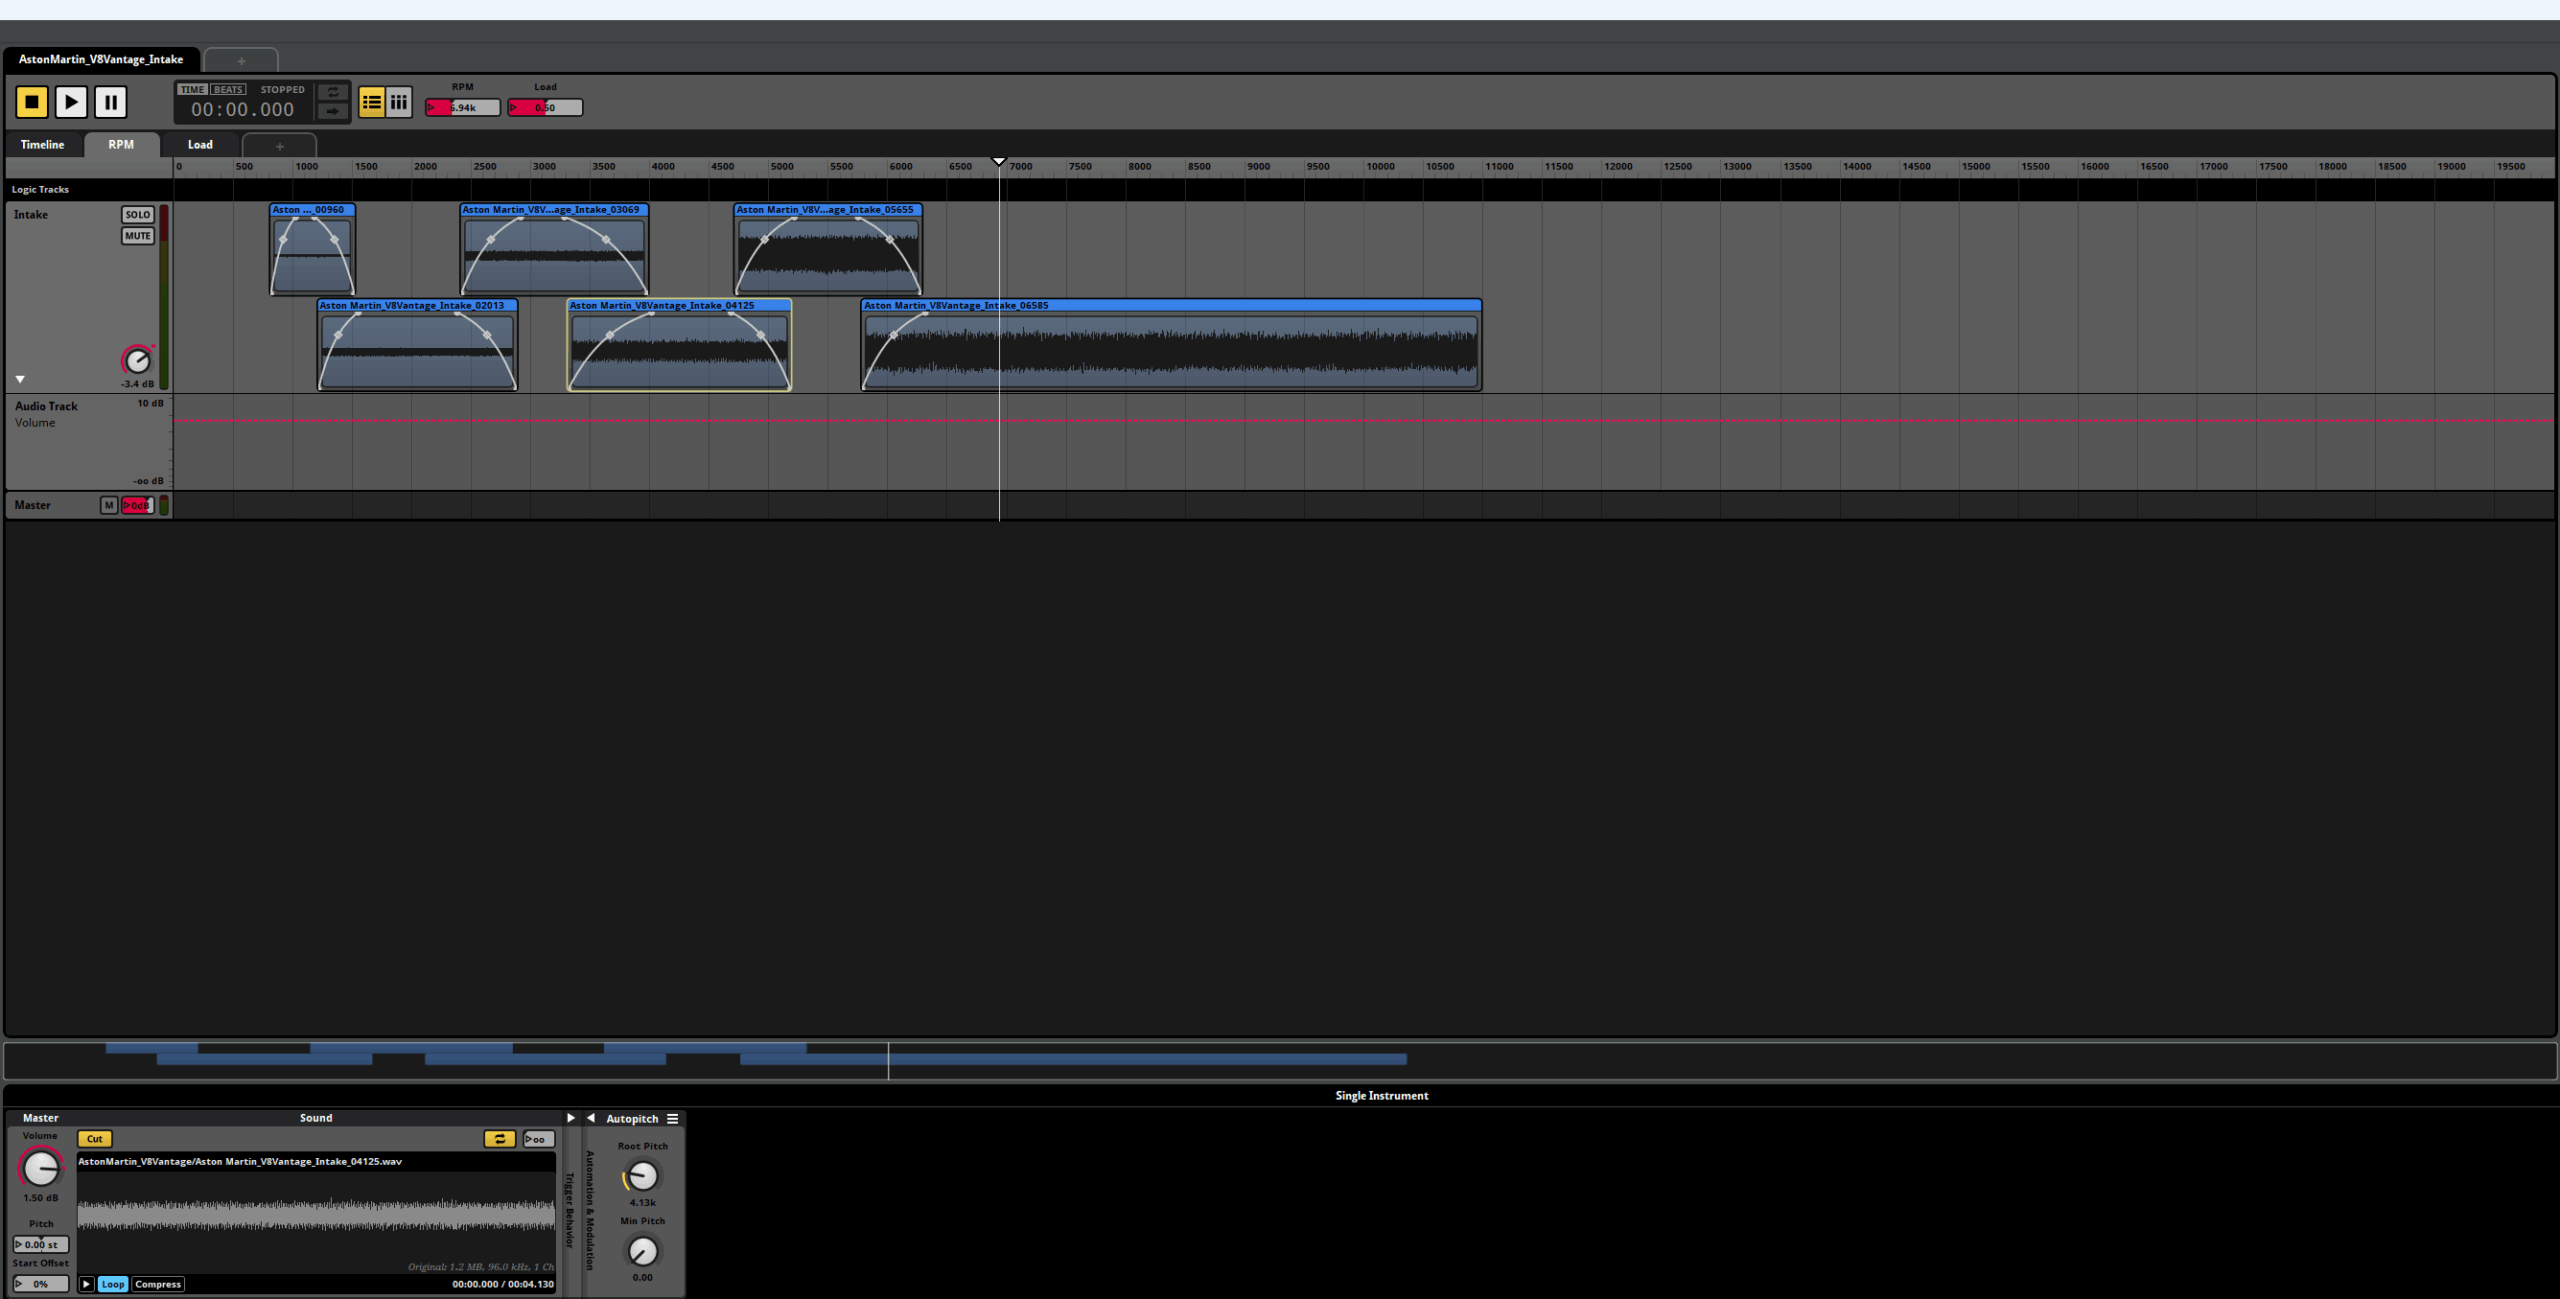Screen dimensions: 2560x1299
Task: Collapse the Autopitch panel left arrow
Action: (x=591, y=1118)
